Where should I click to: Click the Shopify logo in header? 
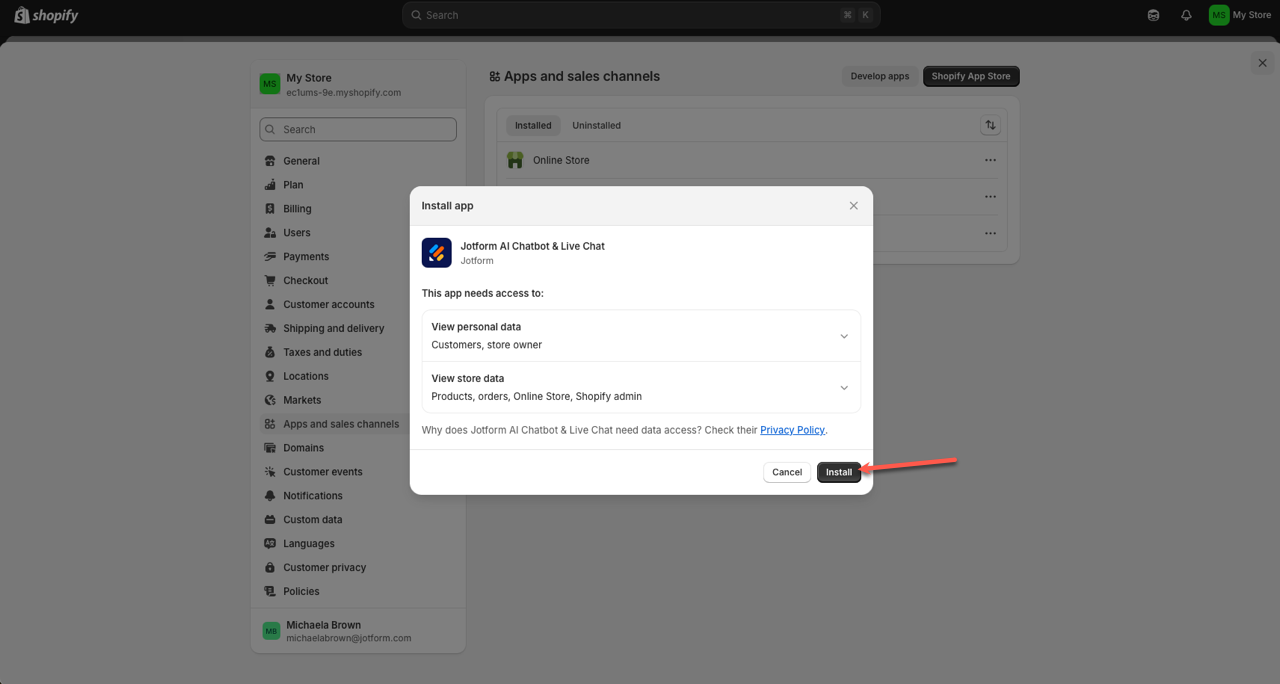pyautogui.click(x=46, y=15)
